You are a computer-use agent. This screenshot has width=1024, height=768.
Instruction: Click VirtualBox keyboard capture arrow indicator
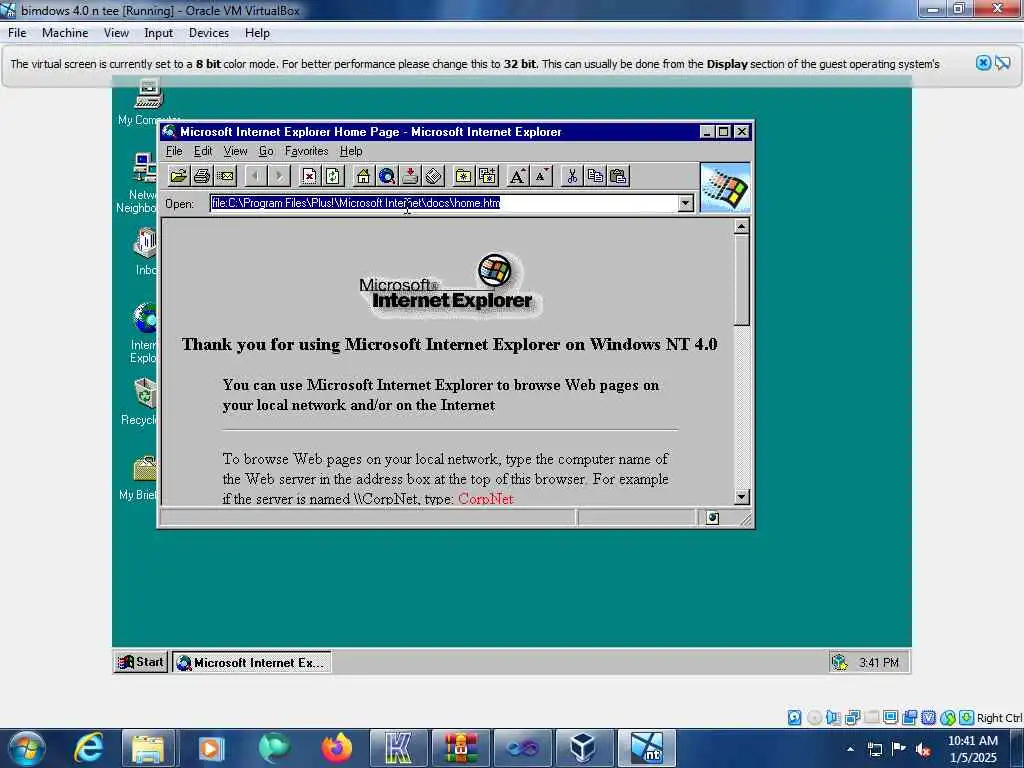[967, 718]
